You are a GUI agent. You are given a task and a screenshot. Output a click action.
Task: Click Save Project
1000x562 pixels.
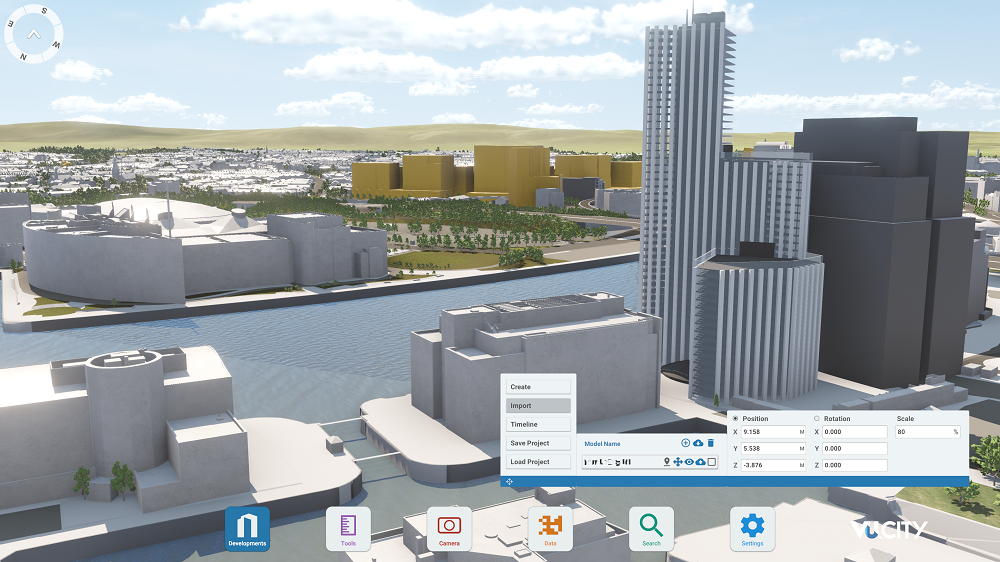[x=538, y=443]
